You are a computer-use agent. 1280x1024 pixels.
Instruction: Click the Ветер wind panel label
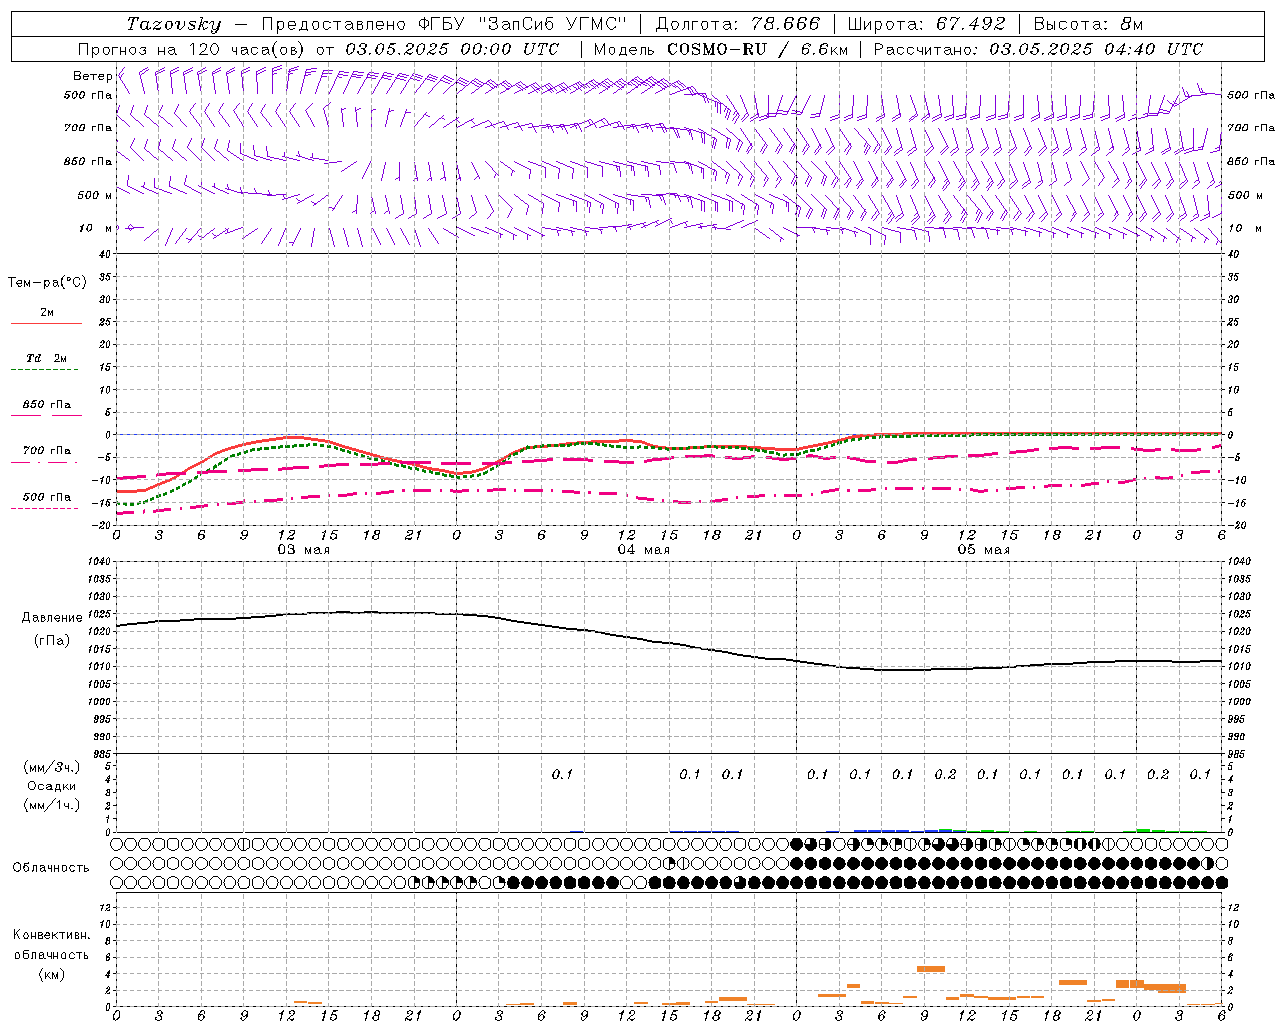(92, 76)
